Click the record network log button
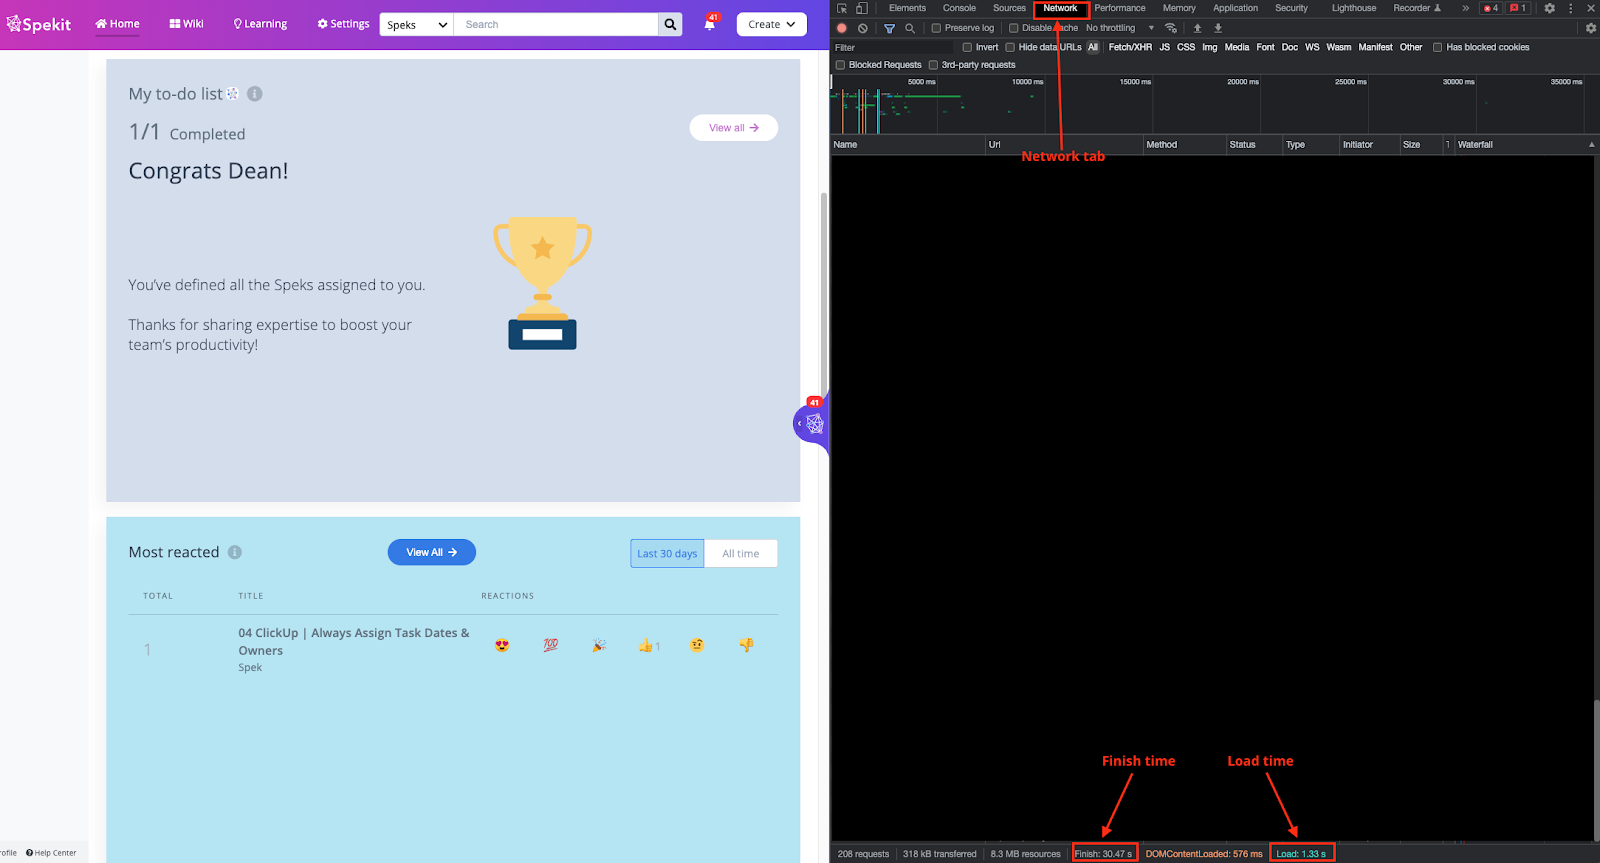 coord(842,28)
